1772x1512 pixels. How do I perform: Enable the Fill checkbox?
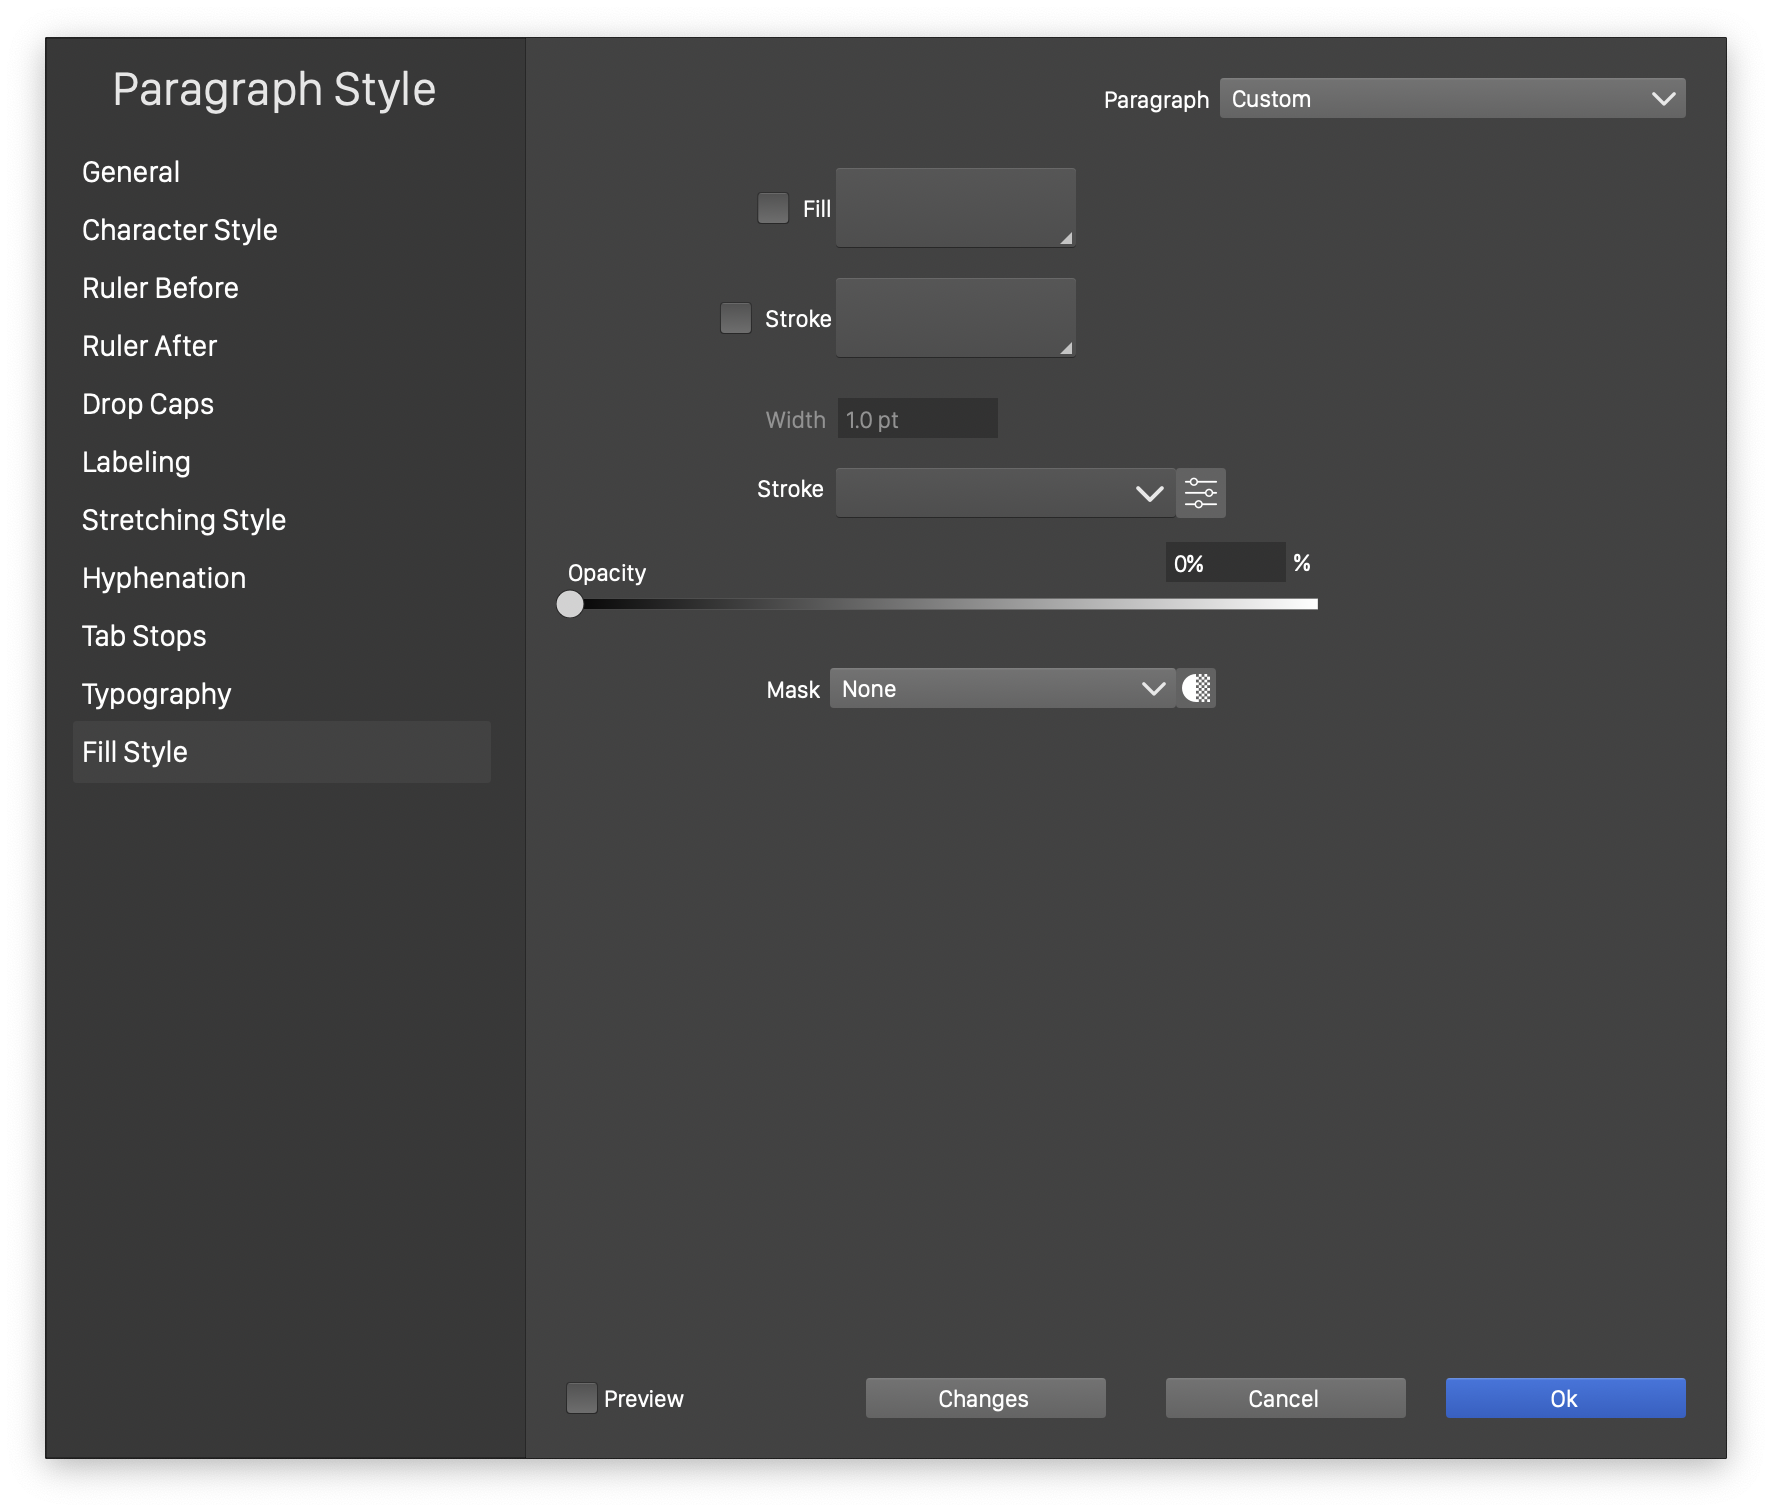coord(773,208)
